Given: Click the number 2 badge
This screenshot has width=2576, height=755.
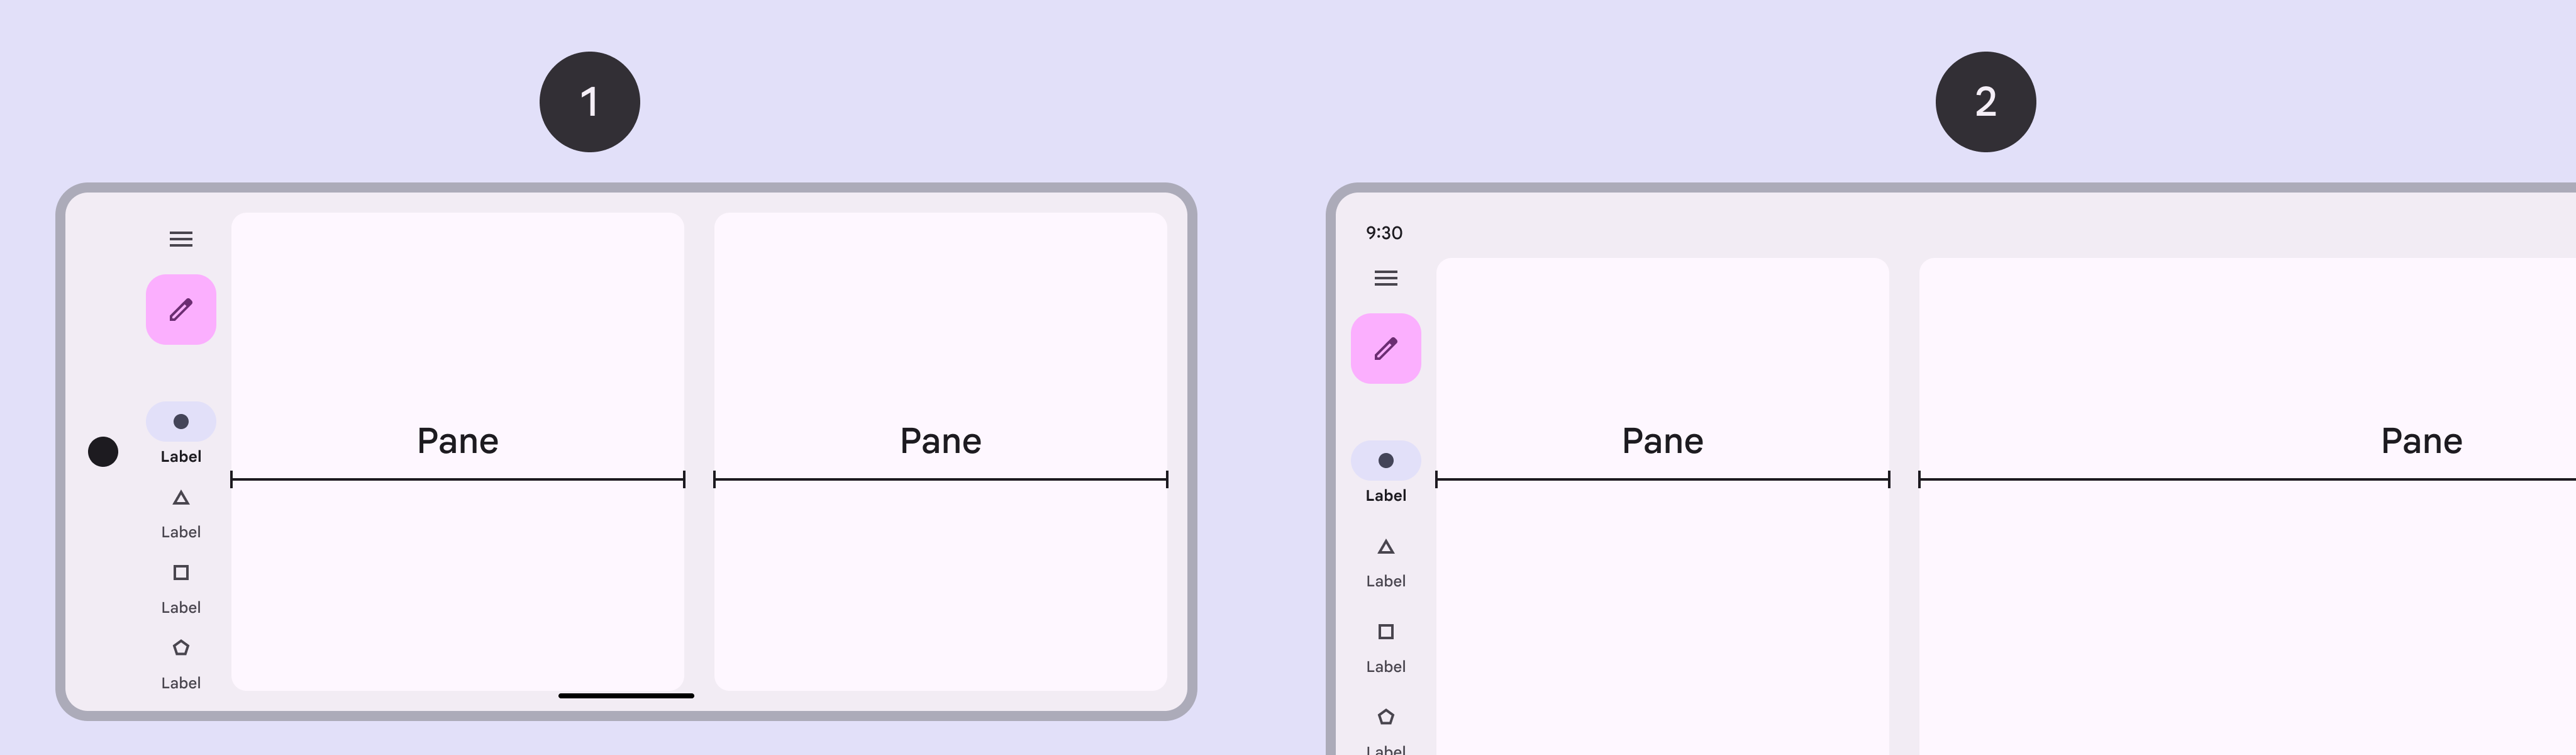Looking at the screenshot, I should point(1985,102).
